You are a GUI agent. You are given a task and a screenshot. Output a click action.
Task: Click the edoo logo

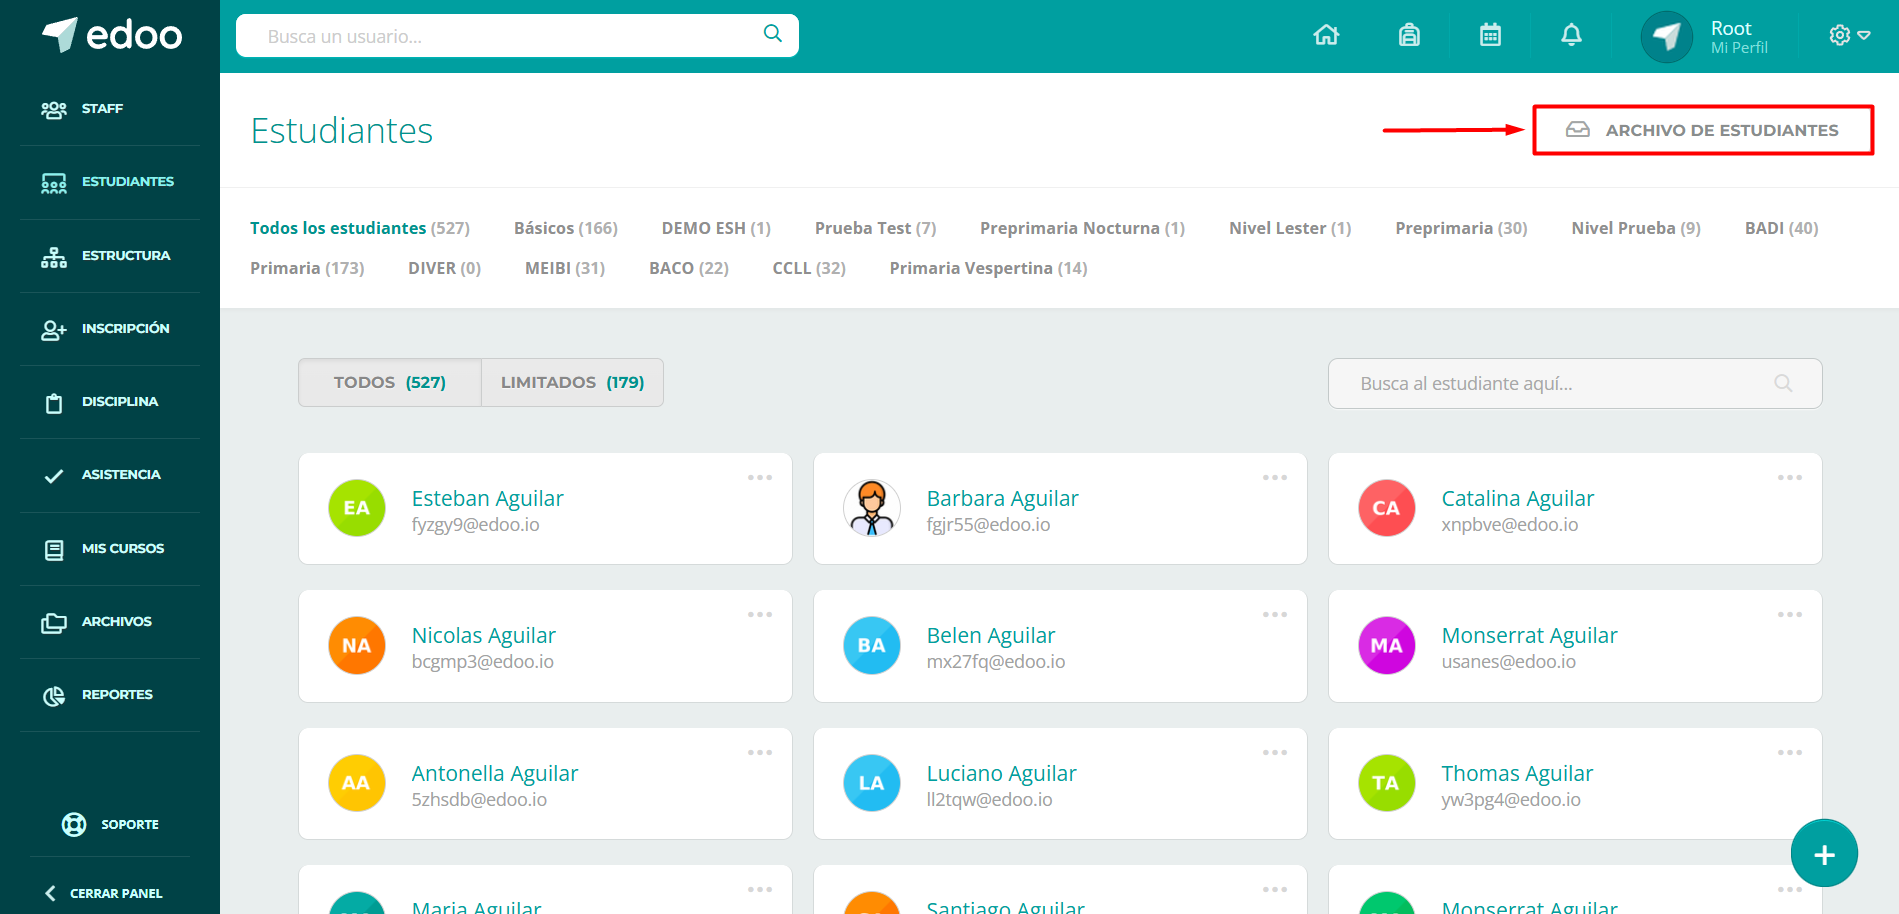[111, 35]
